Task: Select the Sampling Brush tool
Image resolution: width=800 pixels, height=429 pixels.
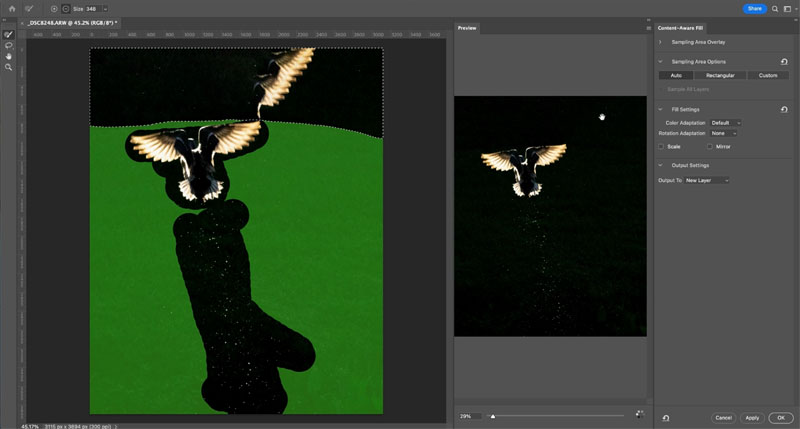Action: point(8,34)
